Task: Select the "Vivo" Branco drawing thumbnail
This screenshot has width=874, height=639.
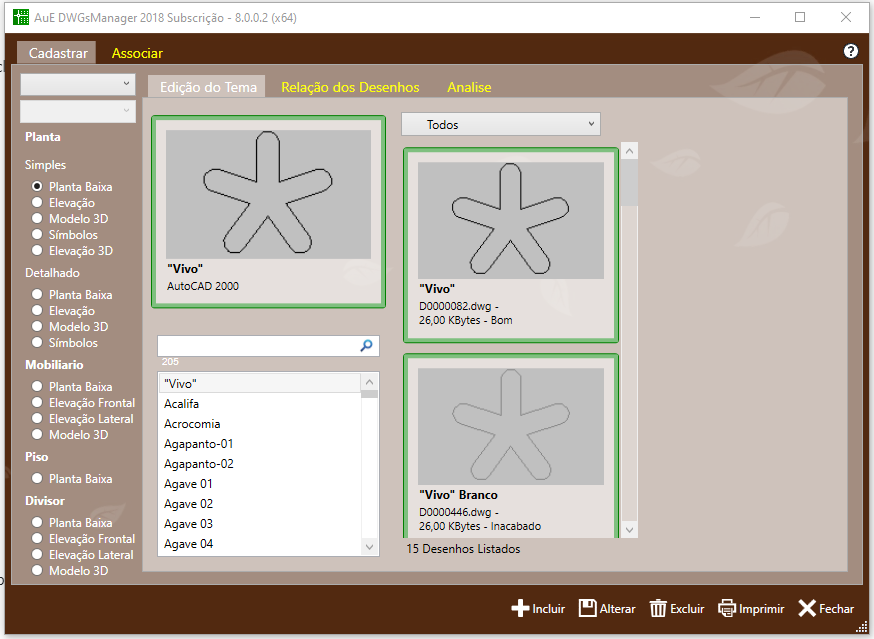Action: [x=510, y=438]
